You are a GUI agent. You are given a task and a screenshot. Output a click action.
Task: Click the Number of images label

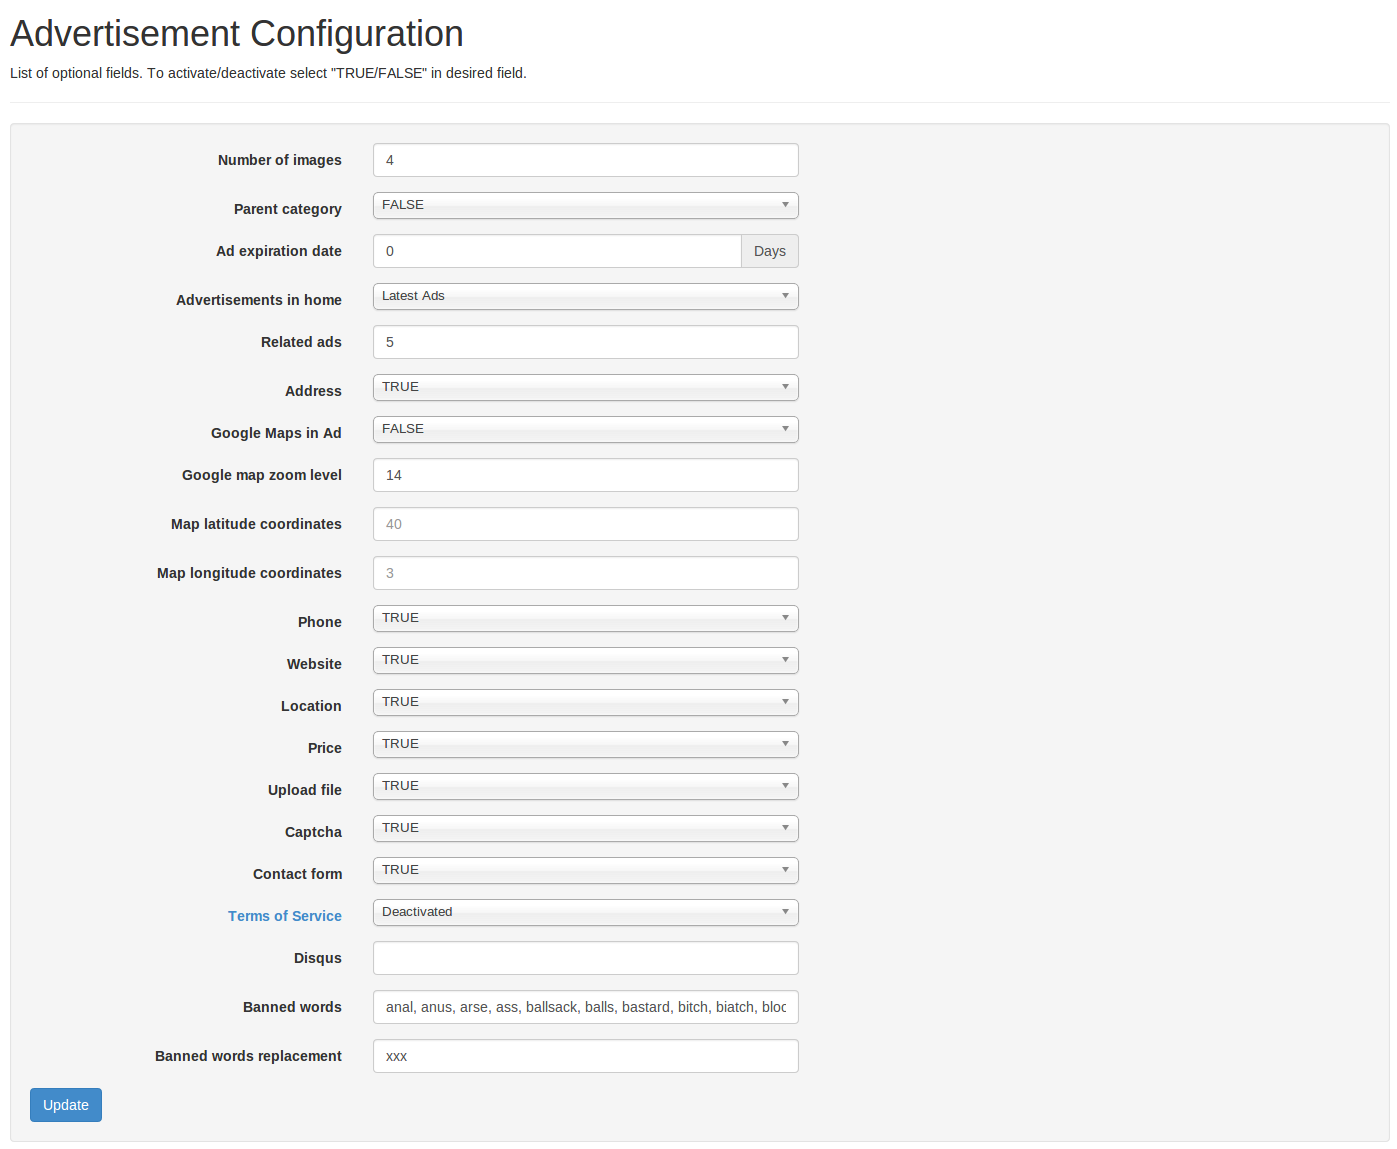280,160
